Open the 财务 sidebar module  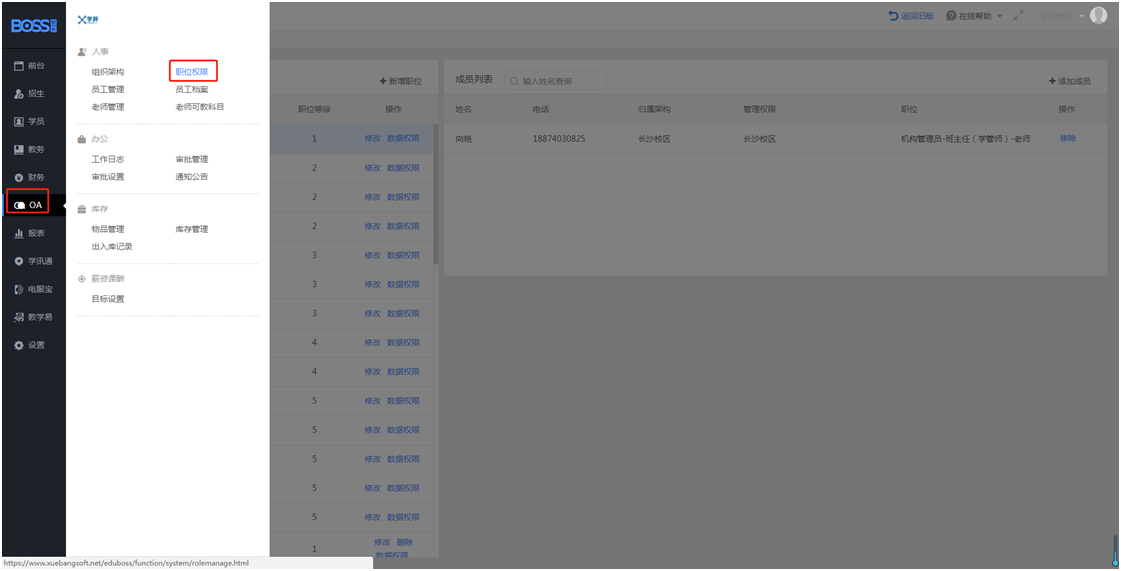click(x=30, y=177)
